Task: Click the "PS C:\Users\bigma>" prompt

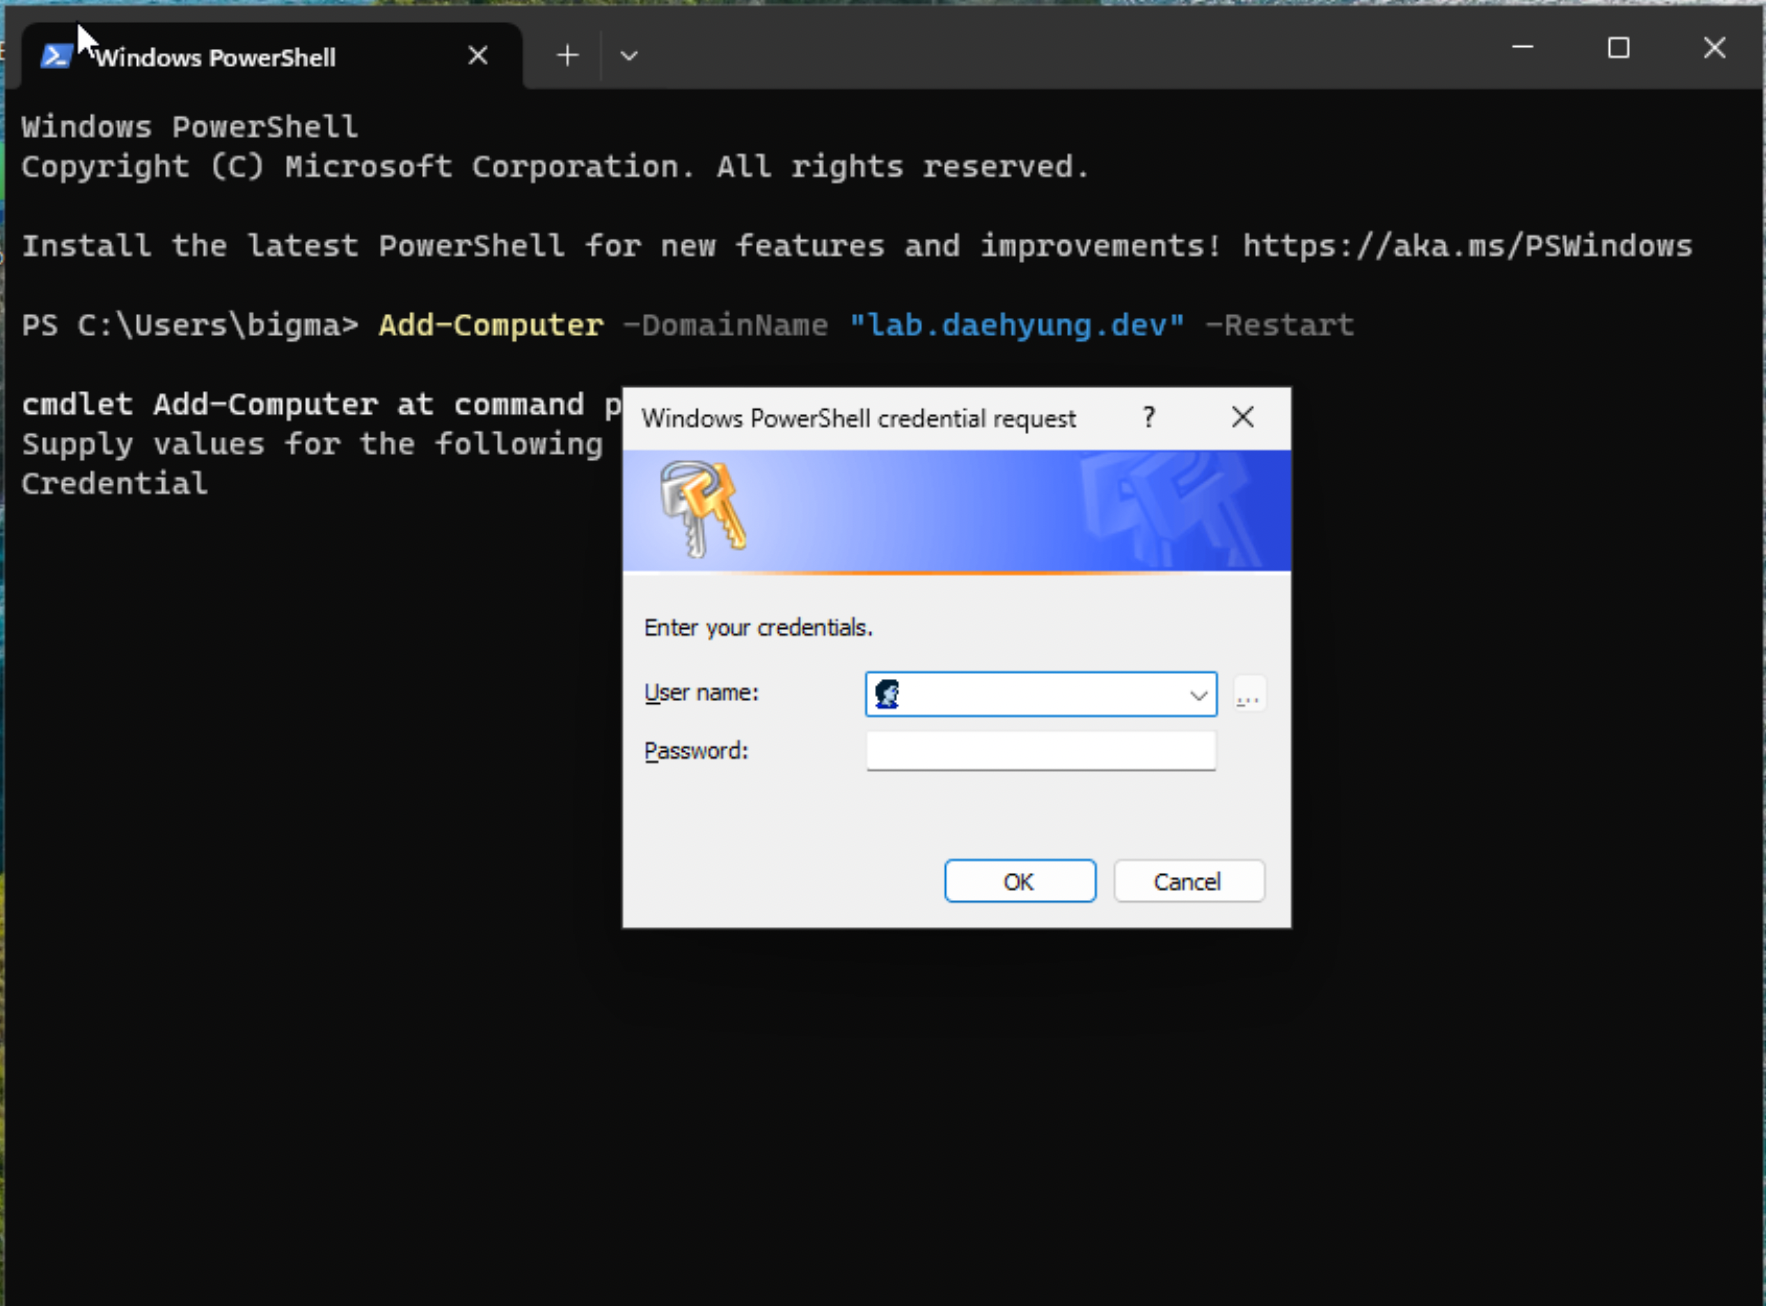Action: click(190, 325)
